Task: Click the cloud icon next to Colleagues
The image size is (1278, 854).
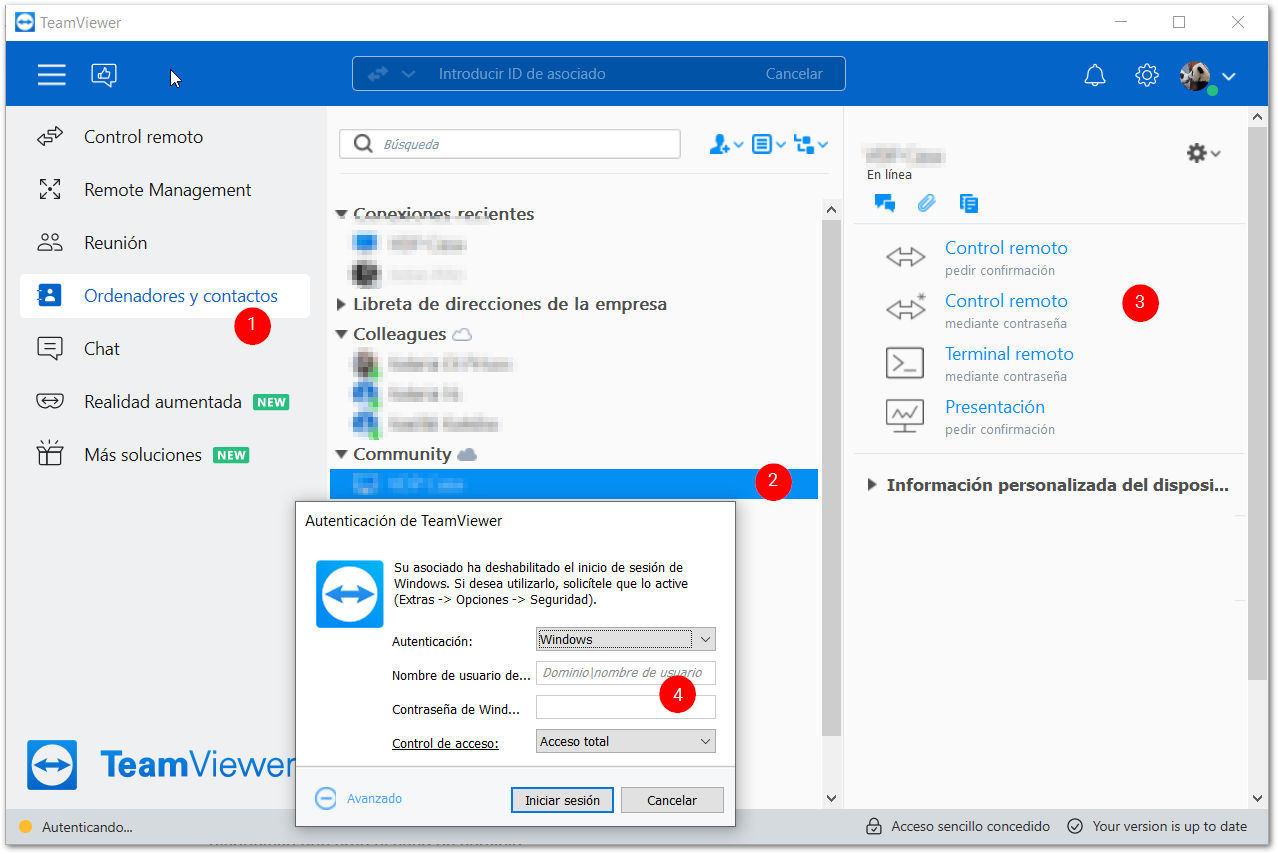Action: 462,334
